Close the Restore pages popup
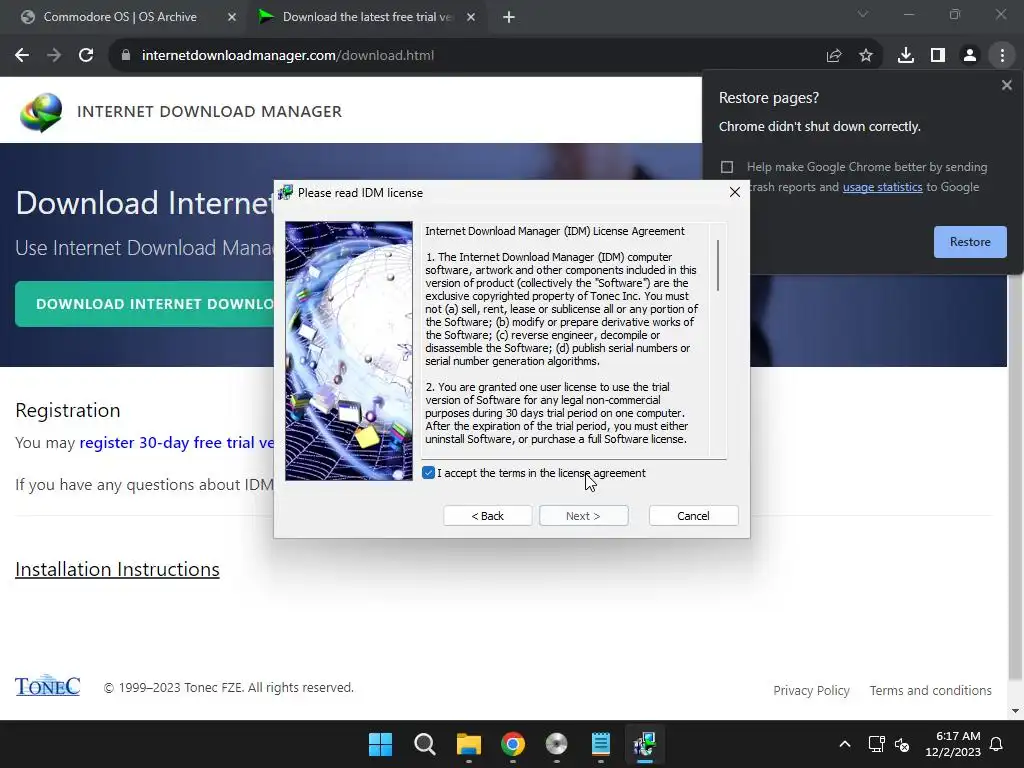1024x768 pixels. point(1006,85)
